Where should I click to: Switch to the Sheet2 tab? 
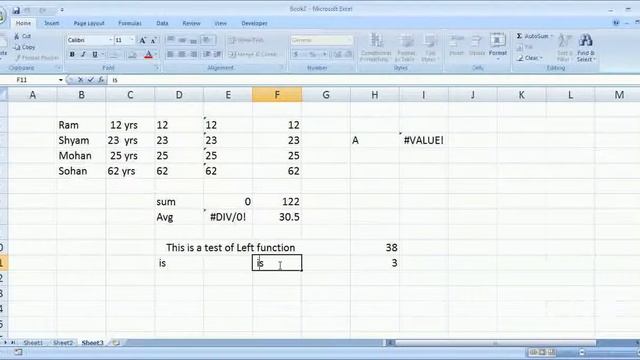coord(63,343)
